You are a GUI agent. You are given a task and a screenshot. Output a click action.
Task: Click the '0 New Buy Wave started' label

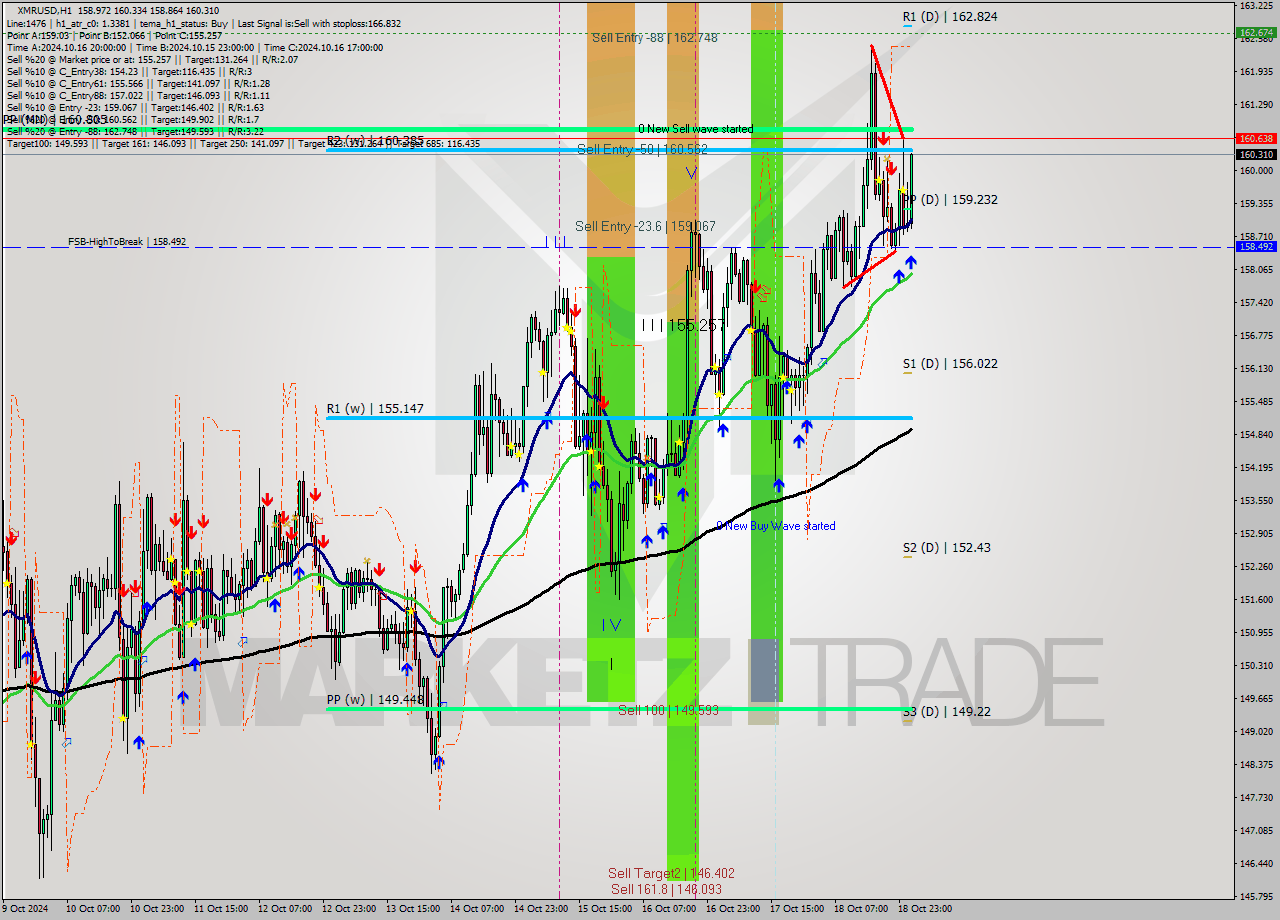(x=775, y=526)
